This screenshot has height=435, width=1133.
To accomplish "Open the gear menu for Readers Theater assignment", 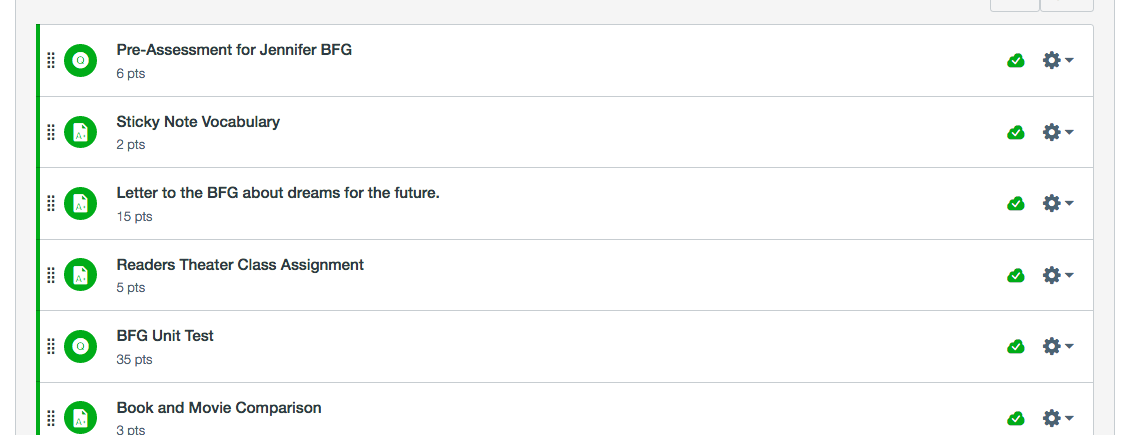I will click(x=1057, y=275).
